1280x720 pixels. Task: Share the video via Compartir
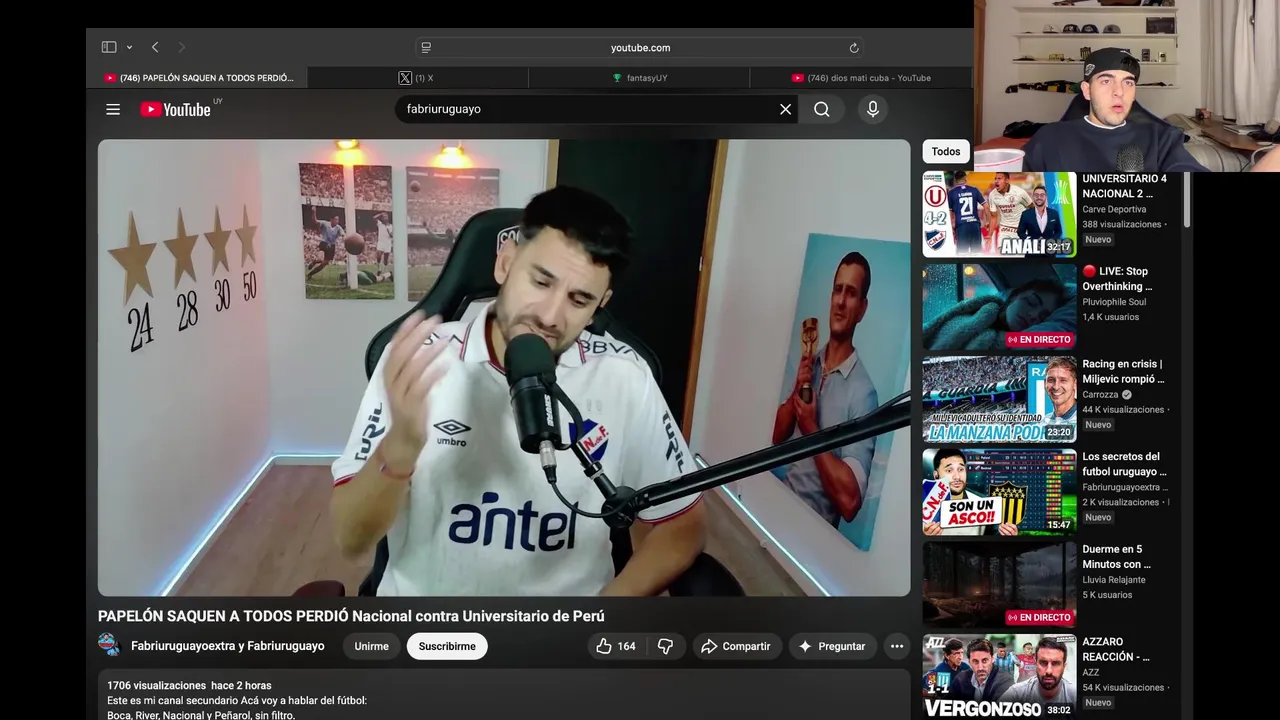(x=735, y=646)
